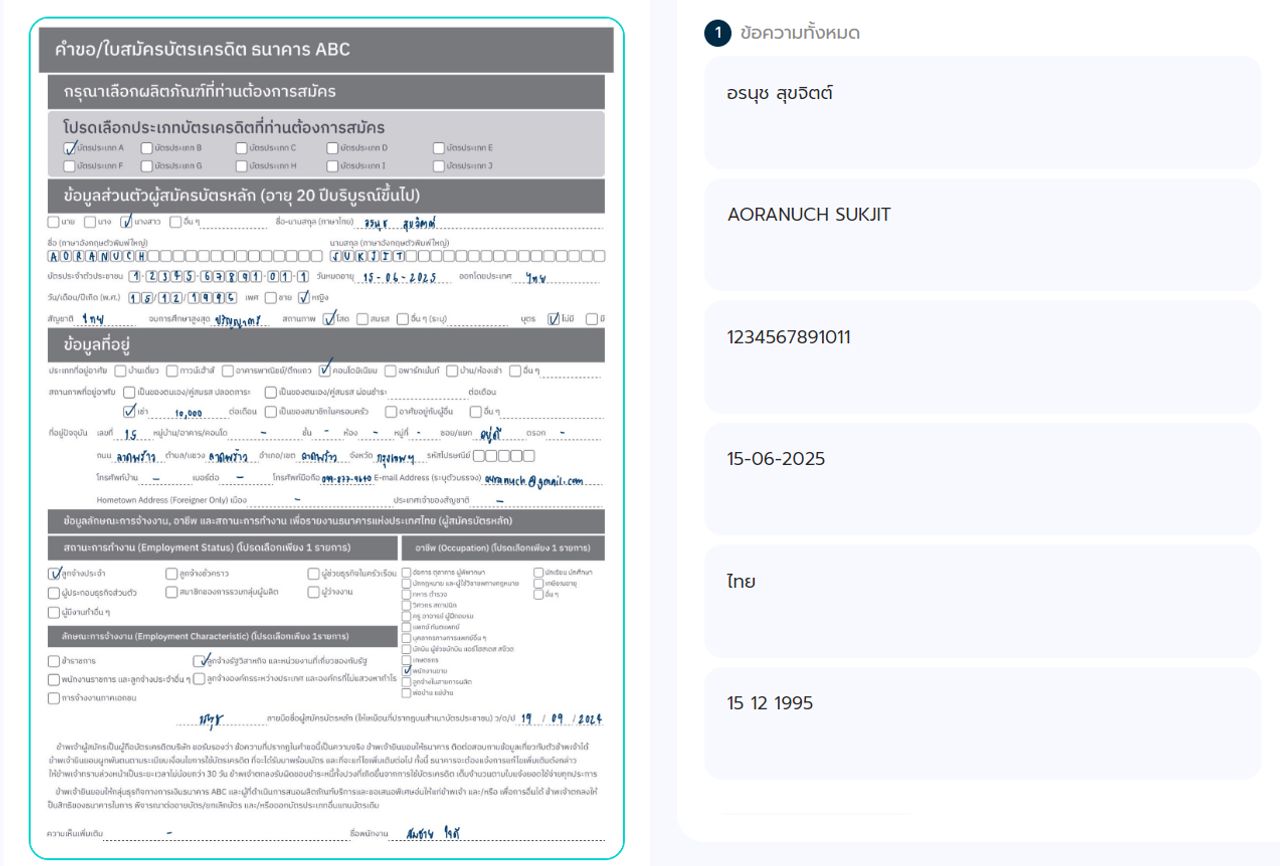Tick the บัตรประเภท D checkbox
1280x866 pixels.
[332, 148]
